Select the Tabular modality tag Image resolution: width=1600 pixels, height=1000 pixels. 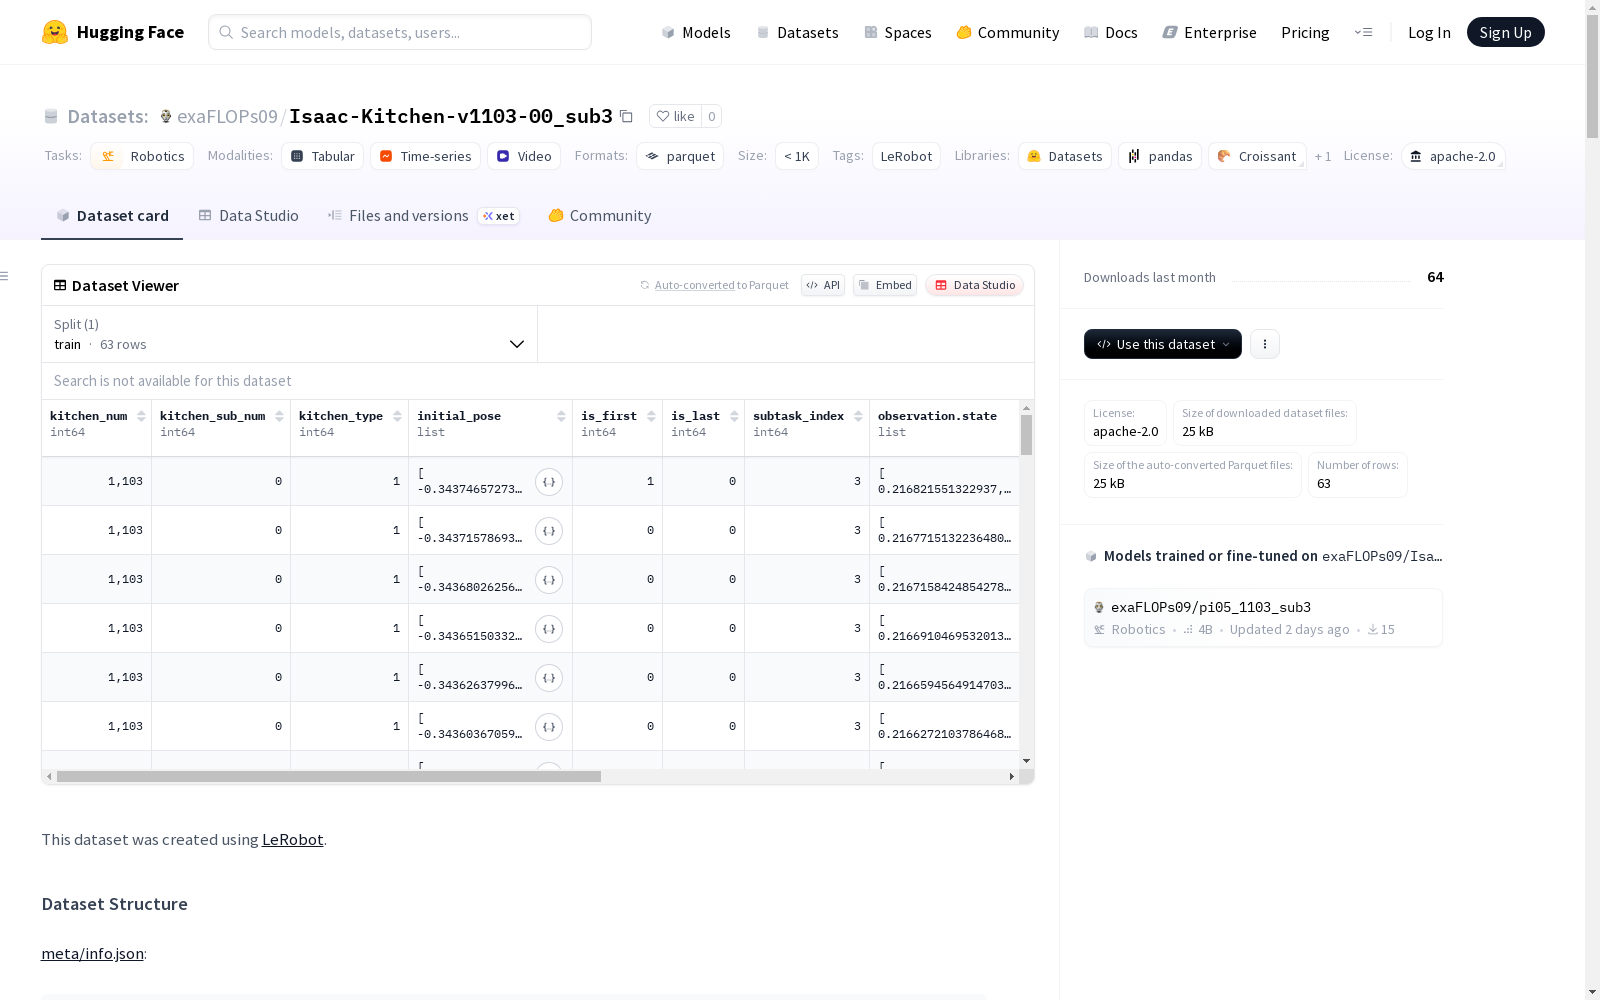pos(322,156)
